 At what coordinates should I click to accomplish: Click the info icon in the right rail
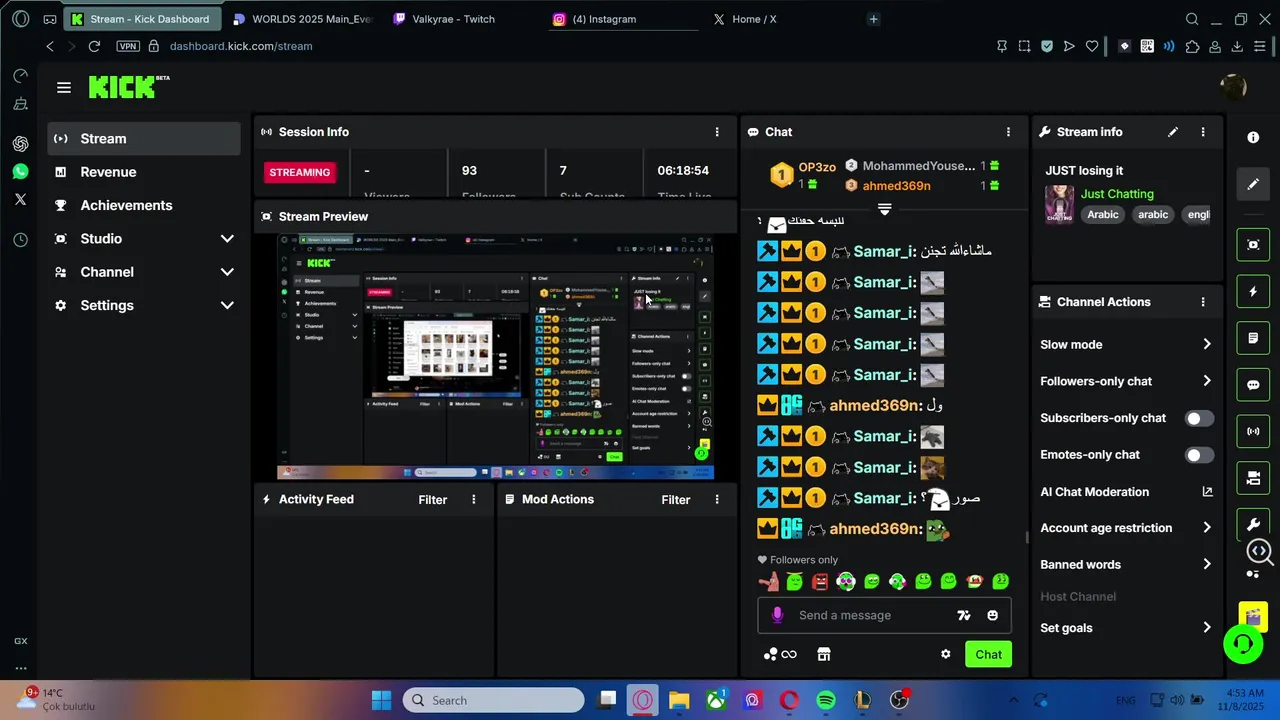point(1253,137)
